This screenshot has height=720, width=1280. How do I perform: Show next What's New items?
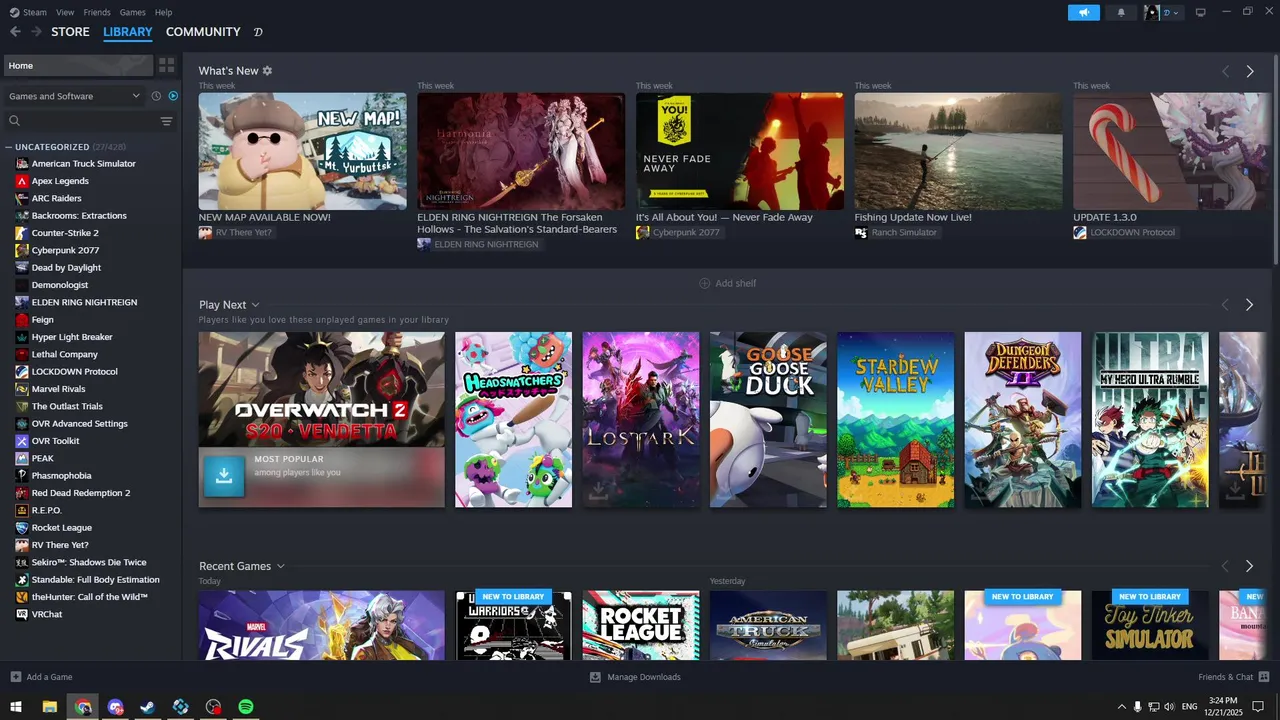click(1250, 72)
